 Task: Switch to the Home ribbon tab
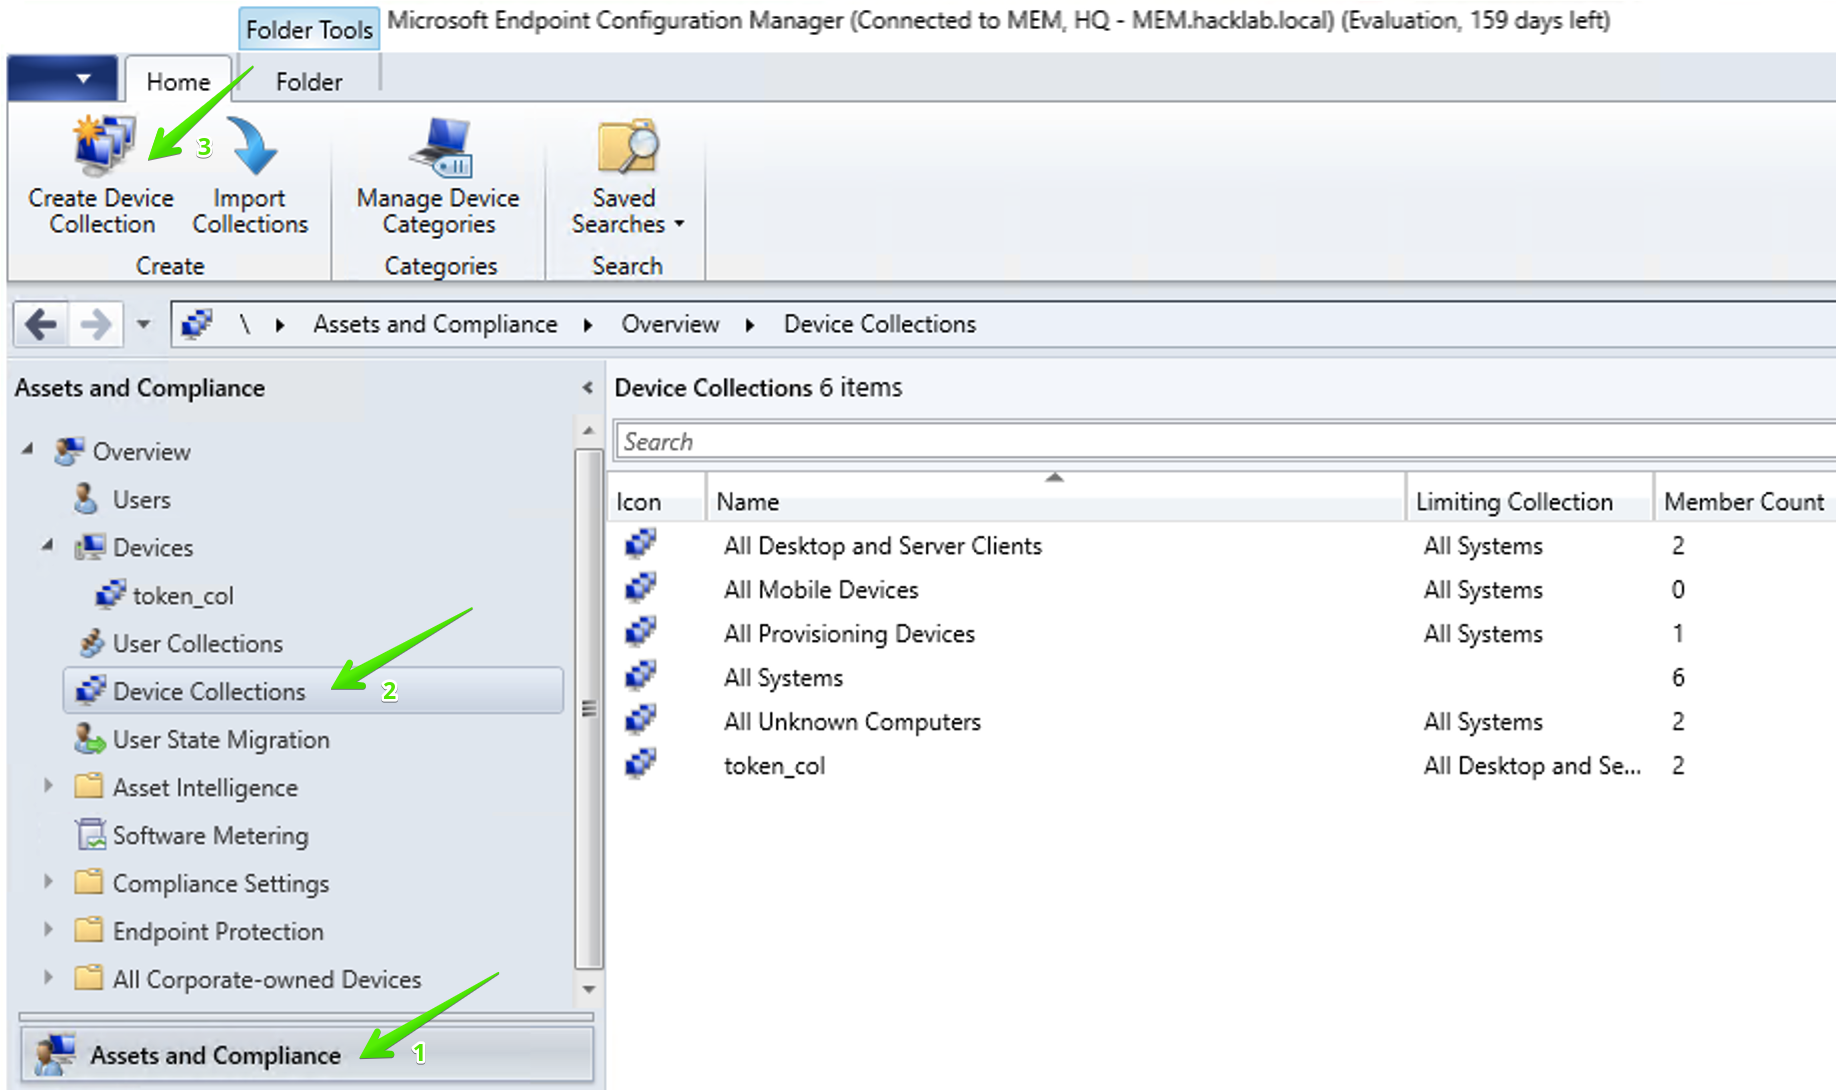178,81
